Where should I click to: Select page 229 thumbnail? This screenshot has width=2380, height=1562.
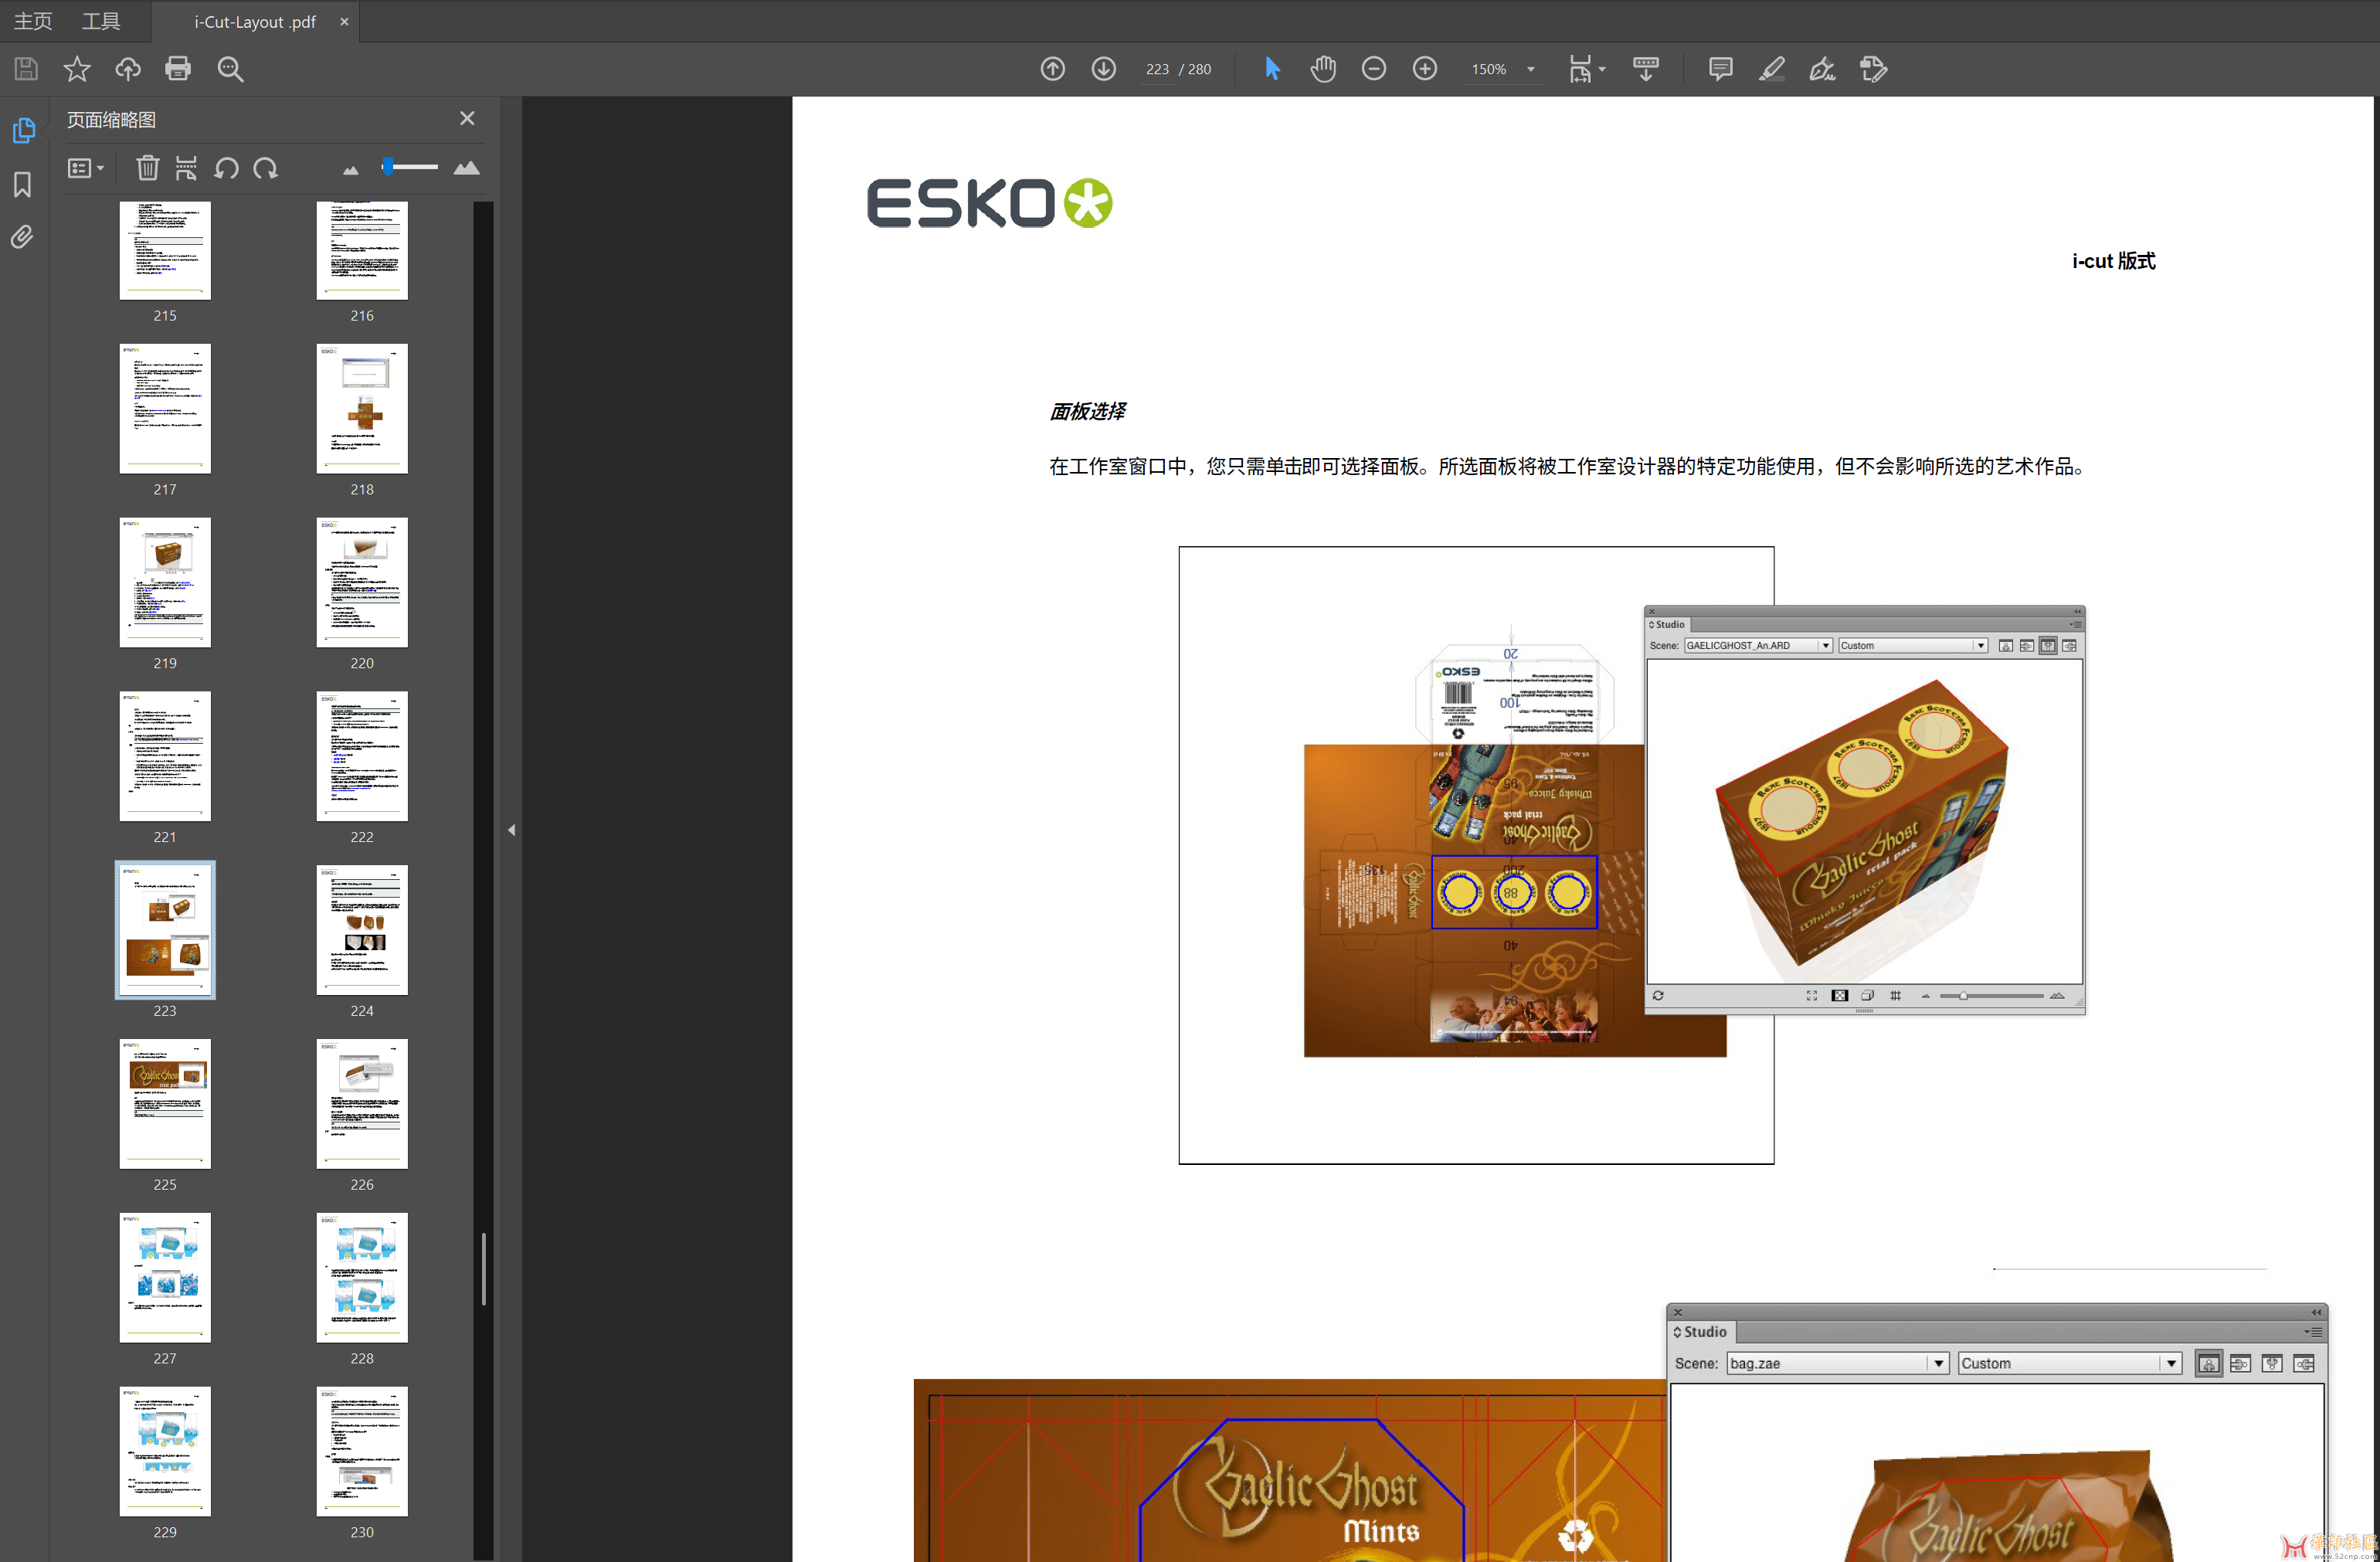point(165,1452)
